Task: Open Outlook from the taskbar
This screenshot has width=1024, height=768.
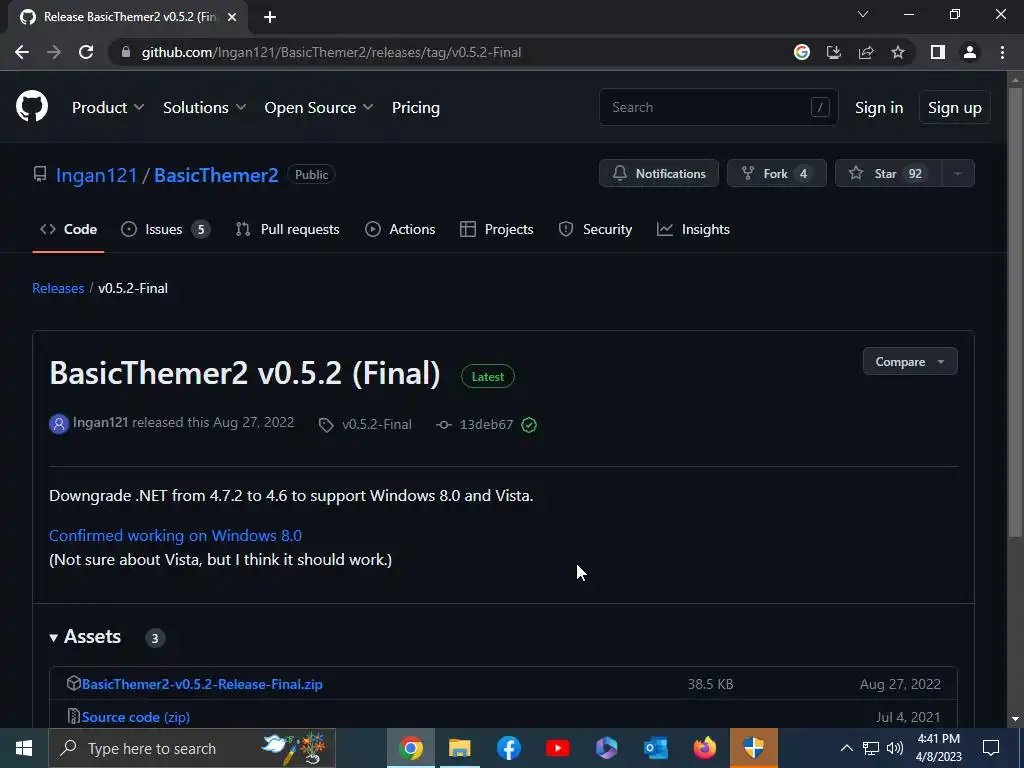Action: coord(656,748)
